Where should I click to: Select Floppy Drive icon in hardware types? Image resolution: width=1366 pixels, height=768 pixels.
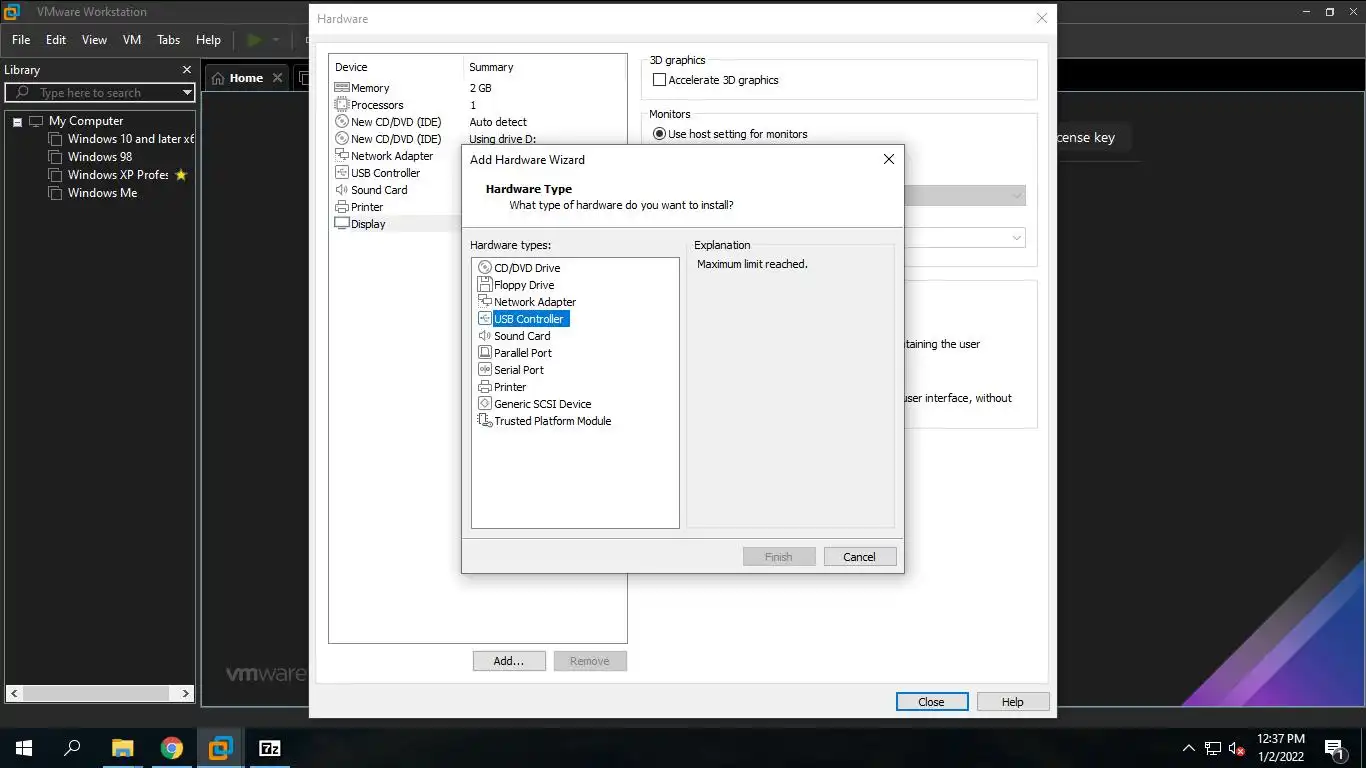pyautogui.click(x=485, y=285)
